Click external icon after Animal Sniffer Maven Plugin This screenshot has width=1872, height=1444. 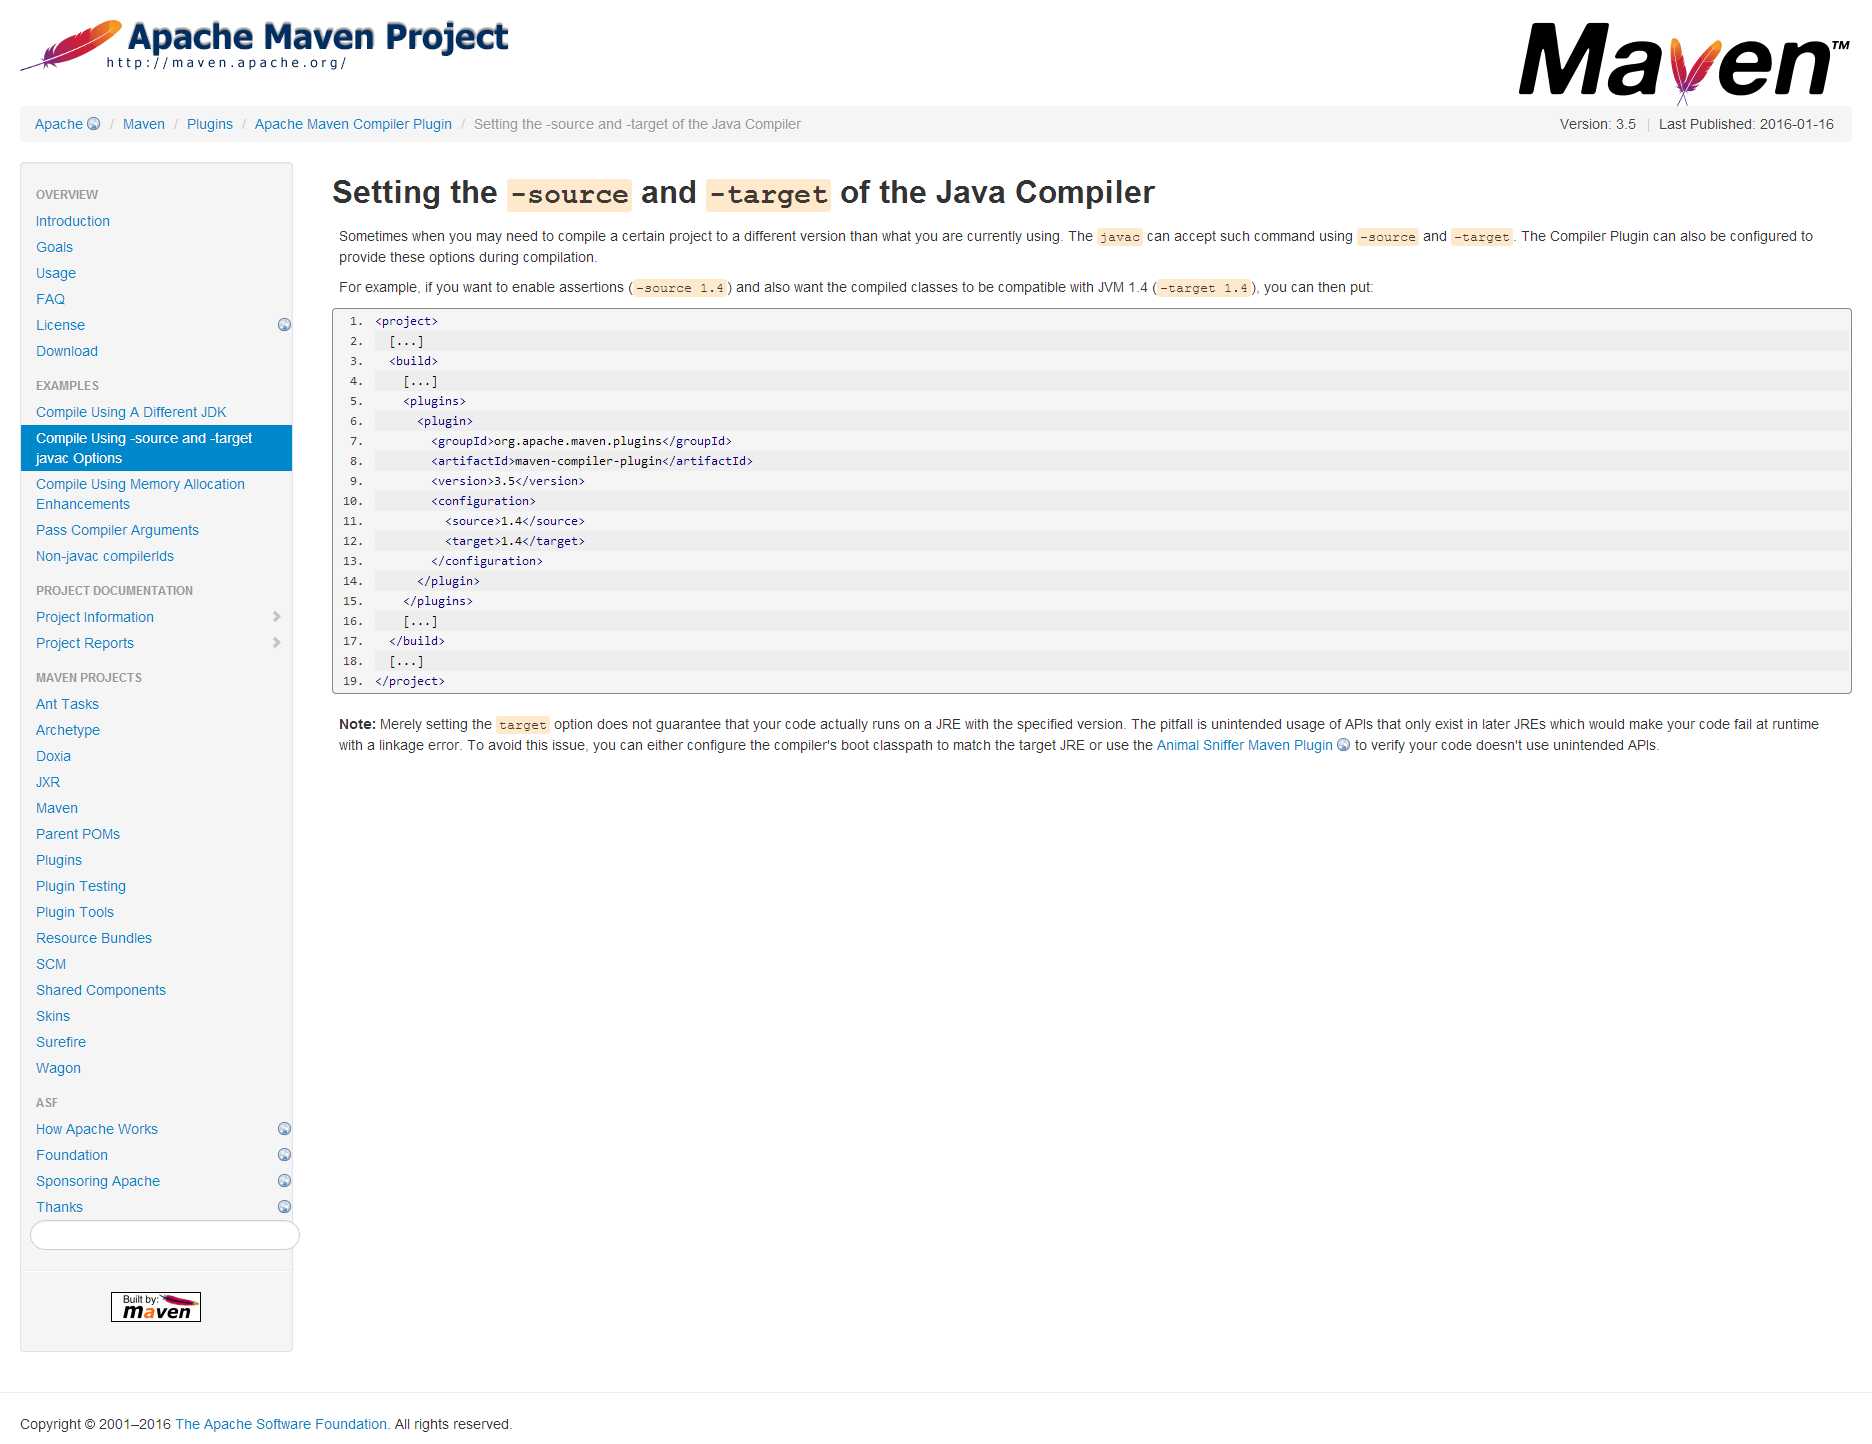[1344, 745]
